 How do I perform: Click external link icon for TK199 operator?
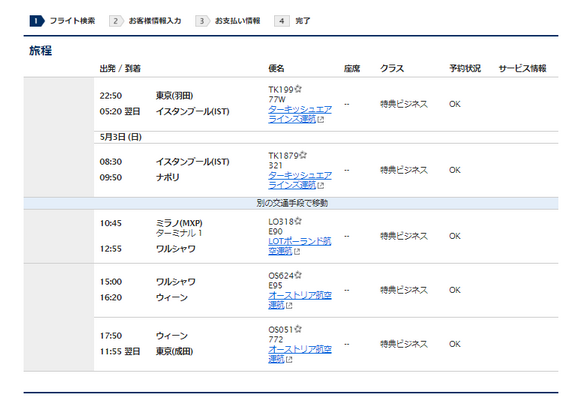(321, 119)
